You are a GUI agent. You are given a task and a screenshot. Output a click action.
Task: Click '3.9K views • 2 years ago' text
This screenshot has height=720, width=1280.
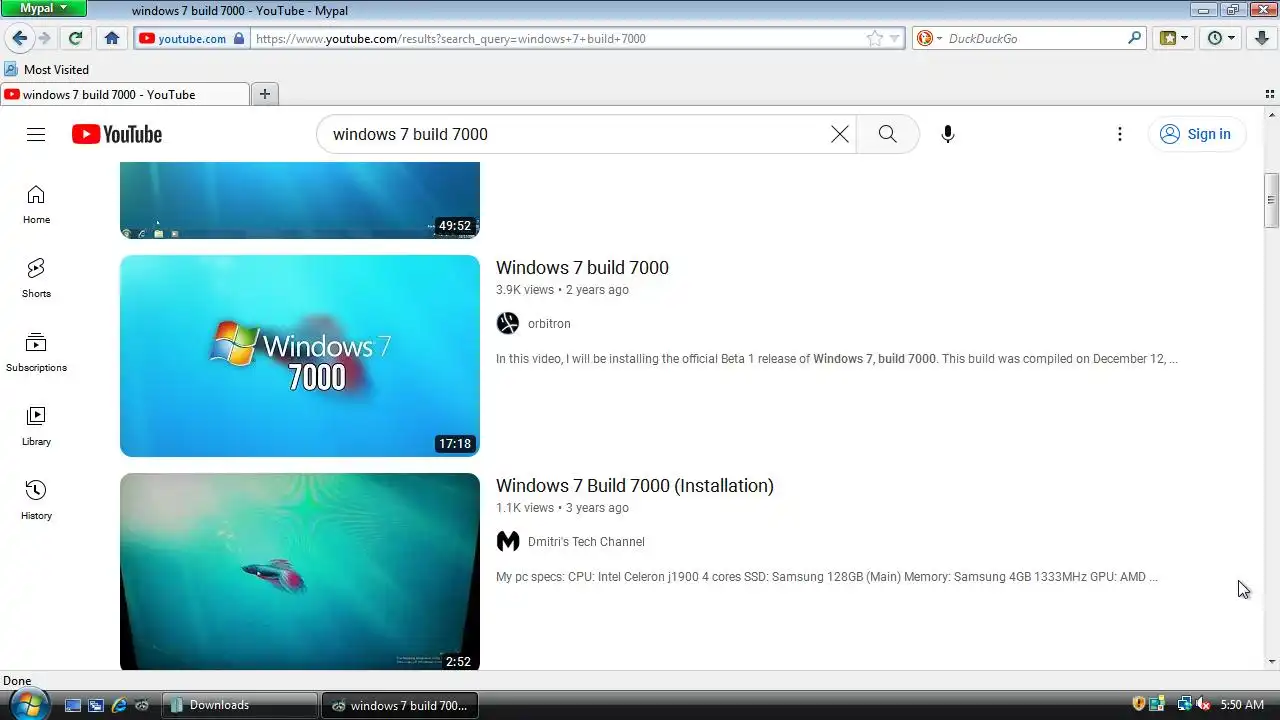[562, 290]
